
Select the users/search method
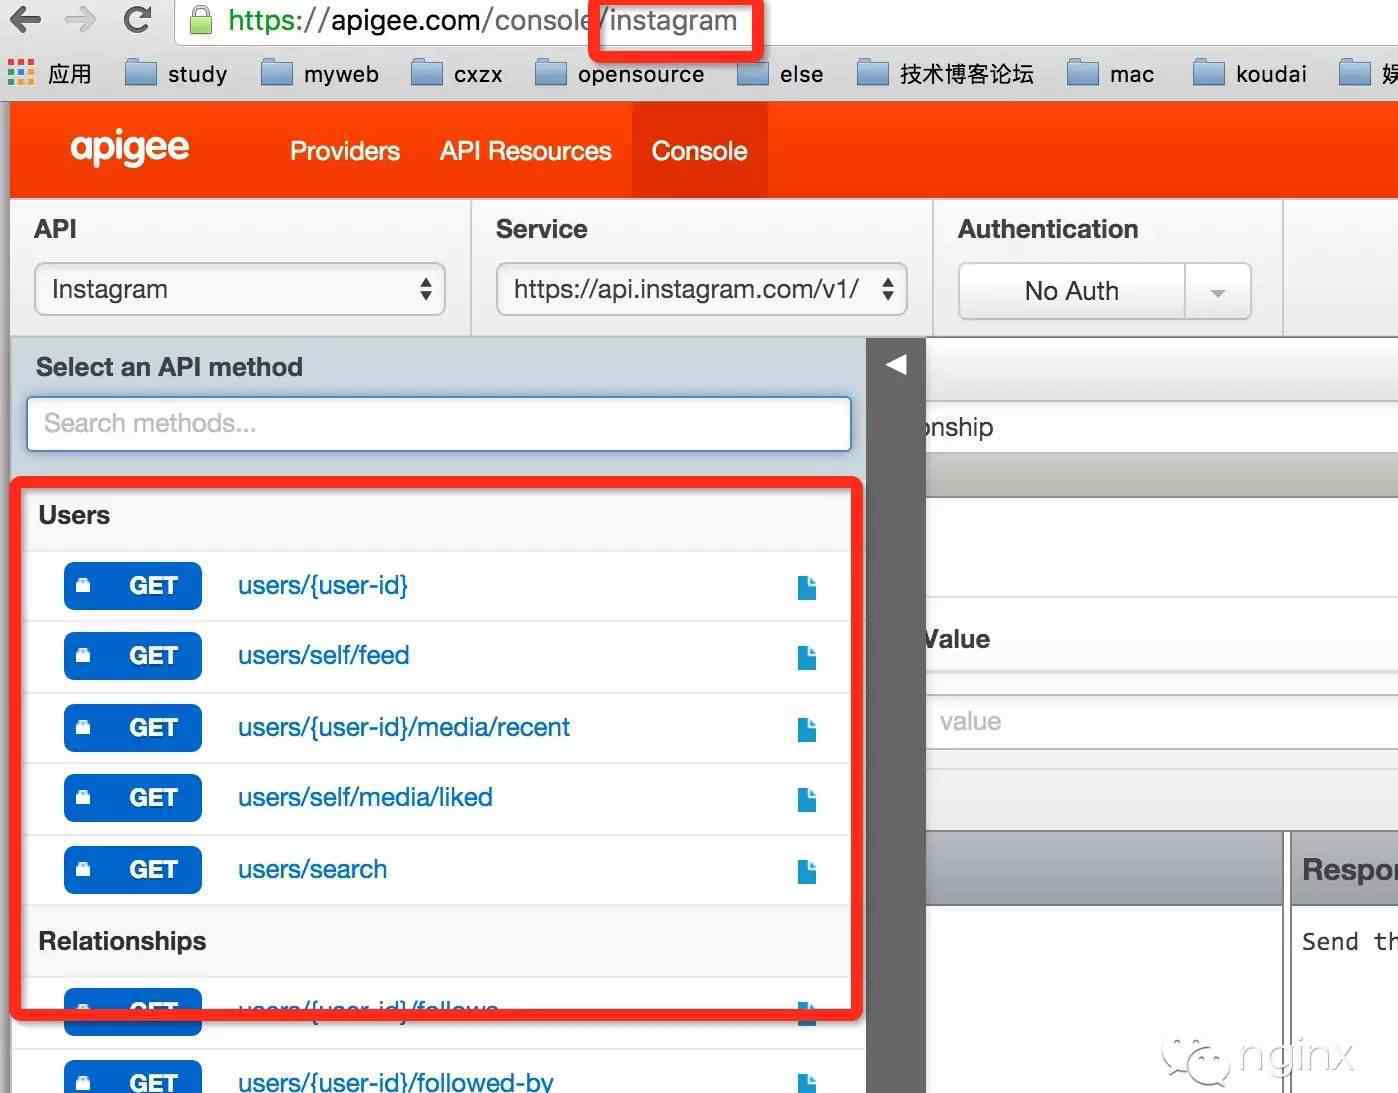coord(312,869)
